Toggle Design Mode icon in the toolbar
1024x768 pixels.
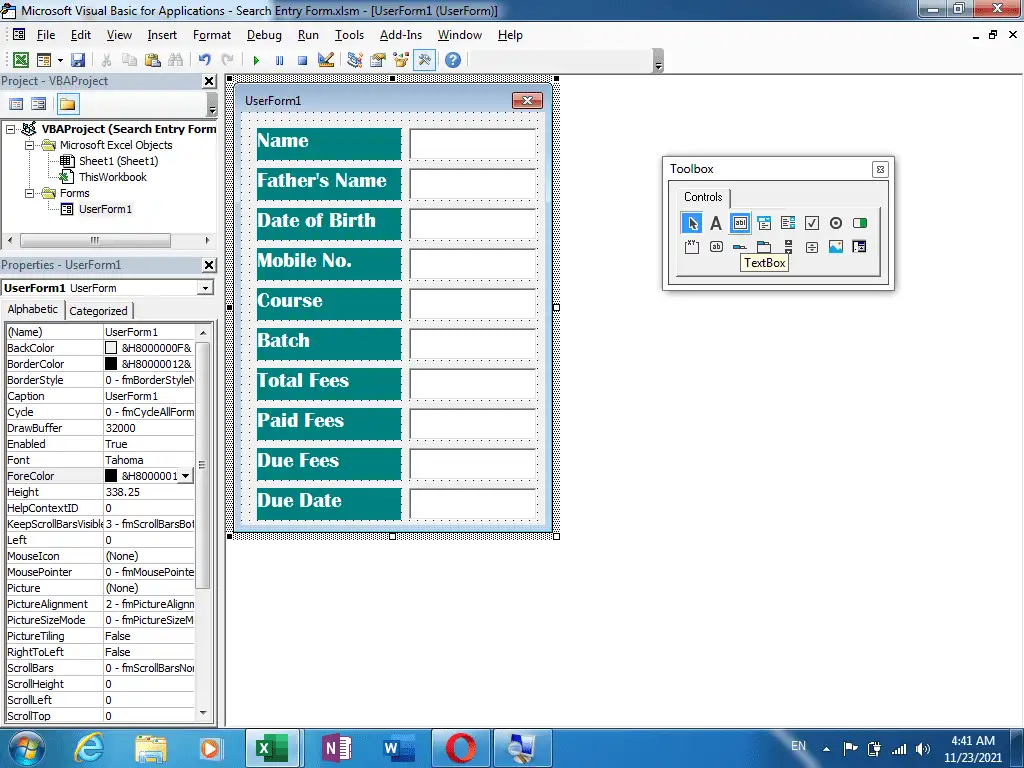click(326, 60)
